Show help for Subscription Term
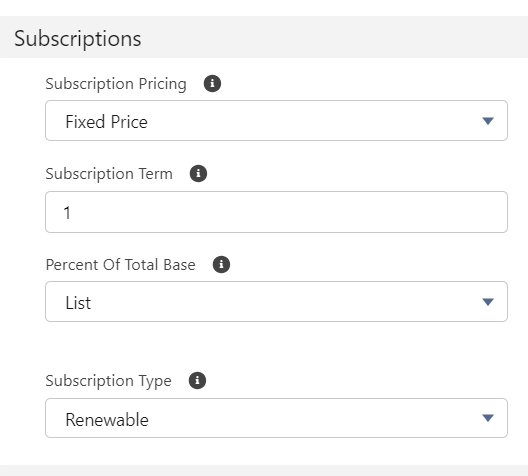This screenshot has height=476, width=528. point(198,173)
